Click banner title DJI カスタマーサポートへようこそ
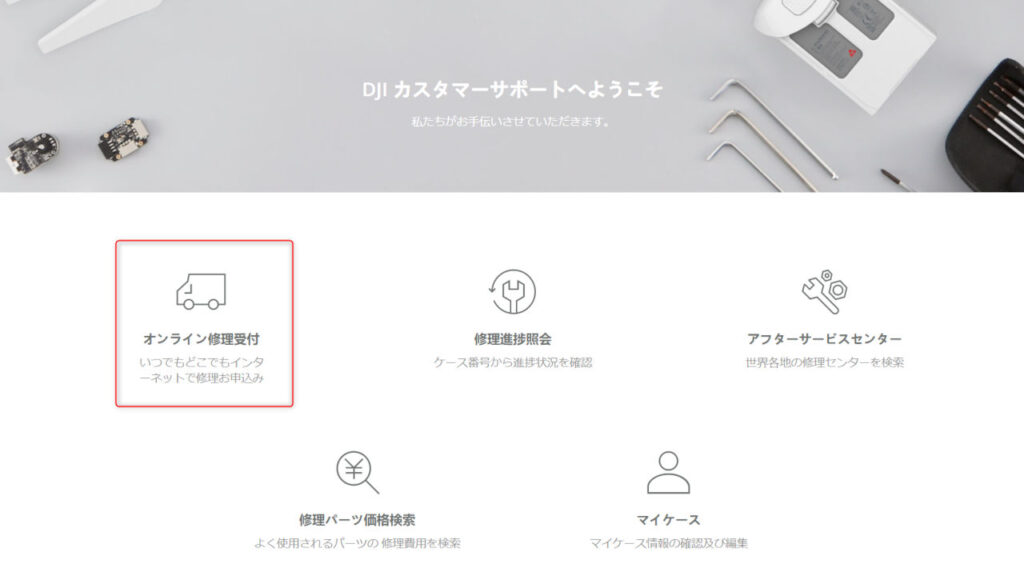 [513, 89]
